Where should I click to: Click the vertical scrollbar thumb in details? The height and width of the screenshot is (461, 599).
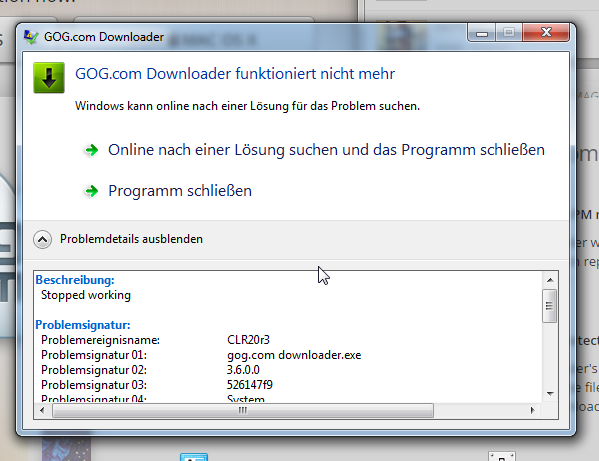coord(550,306)
